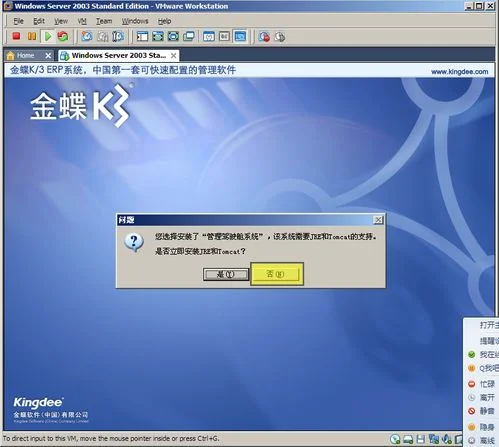Select the 忙碌 busy status menu item
Image resolution: width=499 pixels, height=447 pixels.
(x=482, y=384)
